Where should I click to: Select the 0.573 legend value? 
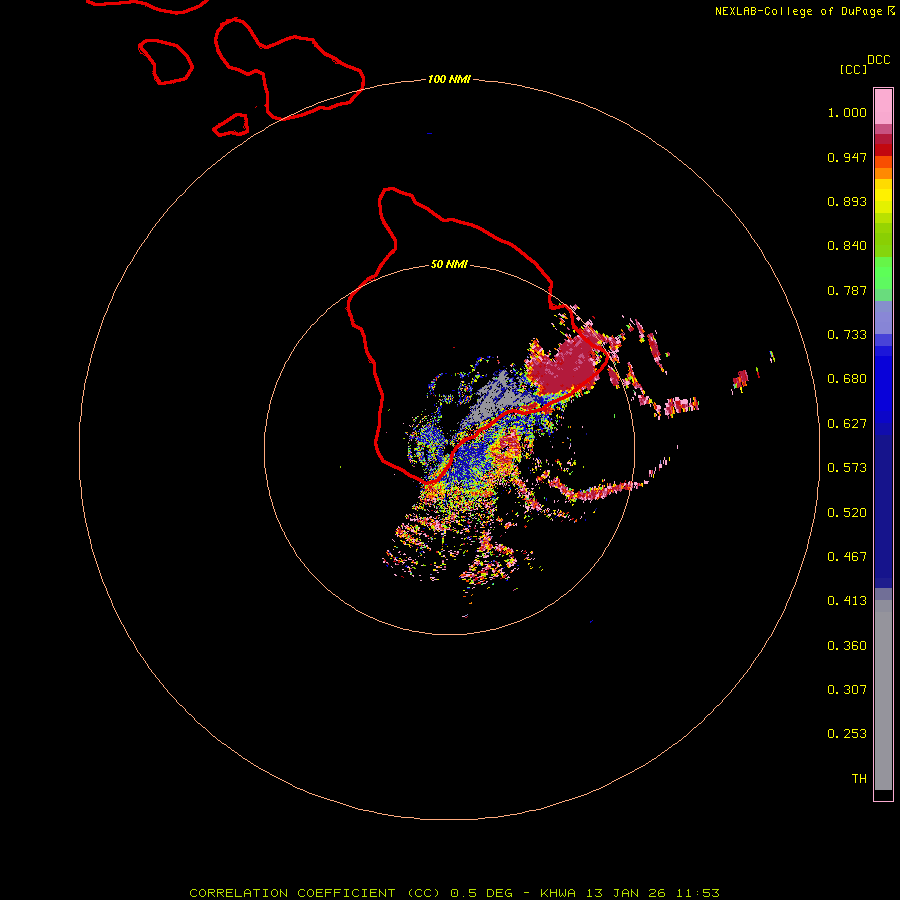point(847,468)
